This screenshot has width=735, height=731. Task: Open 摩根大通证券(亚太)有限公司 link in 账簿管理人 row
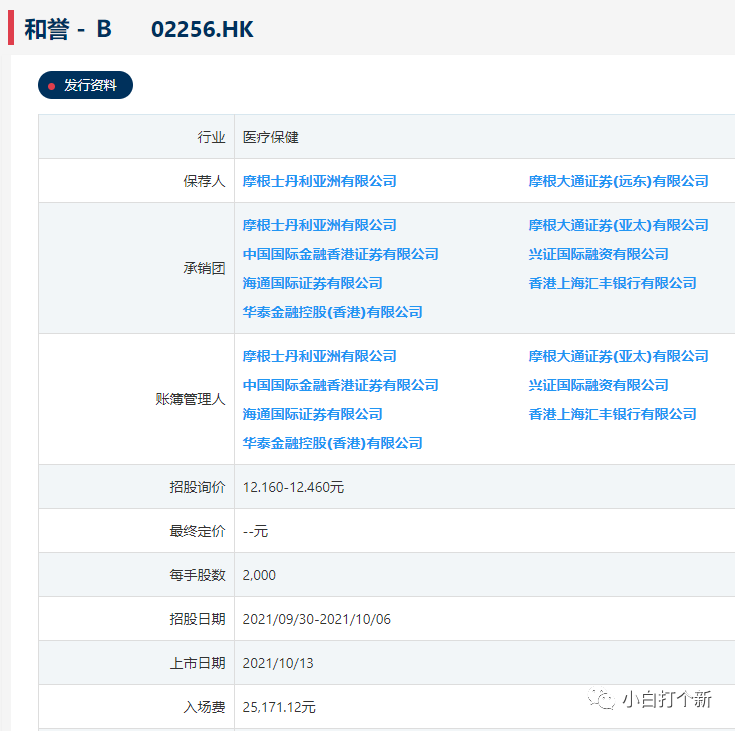point(618,356)
